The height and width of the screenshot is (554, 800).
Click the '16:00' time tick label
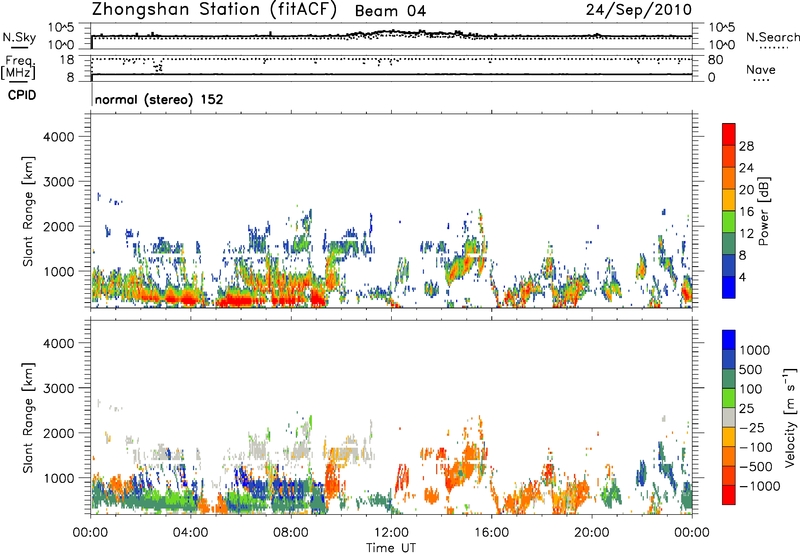point(491,533)
